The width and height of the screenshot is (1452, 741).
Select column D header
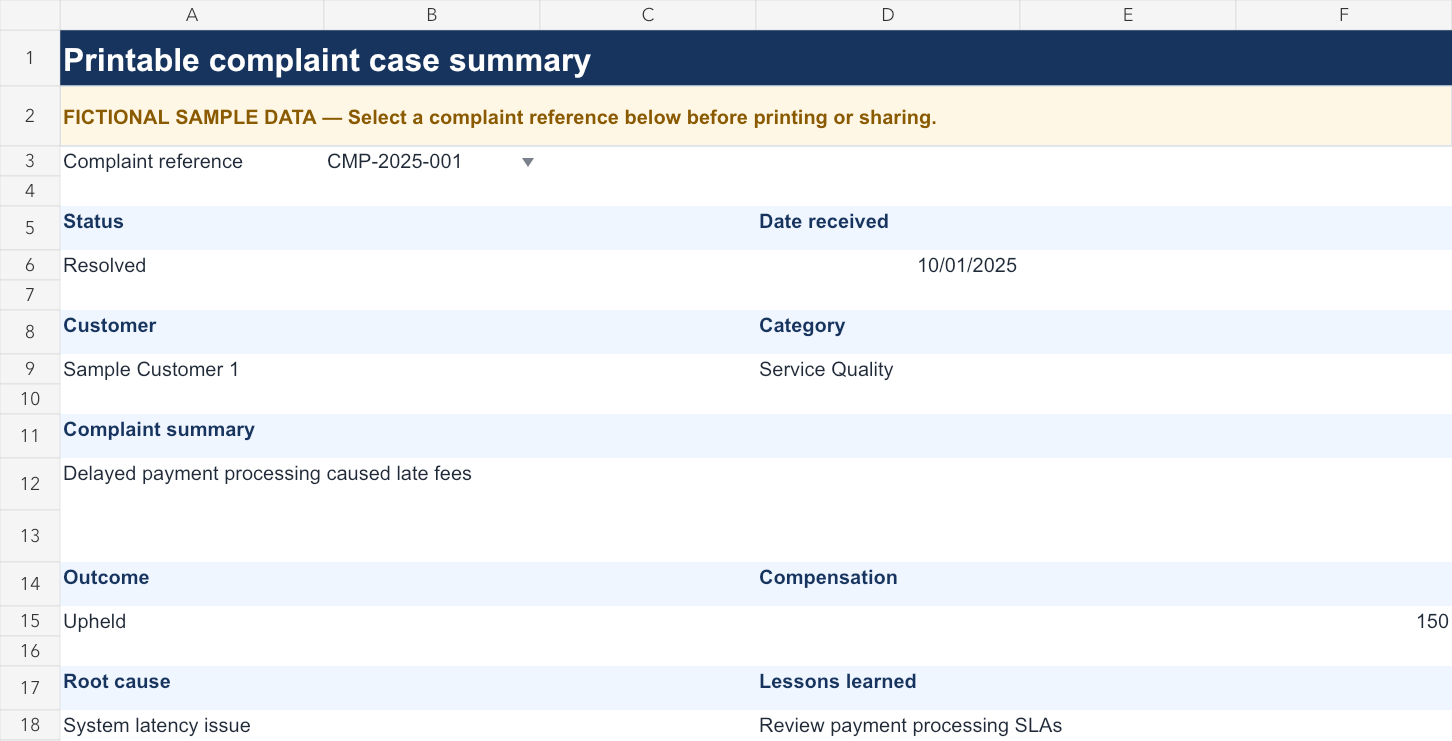click(888, 14)
